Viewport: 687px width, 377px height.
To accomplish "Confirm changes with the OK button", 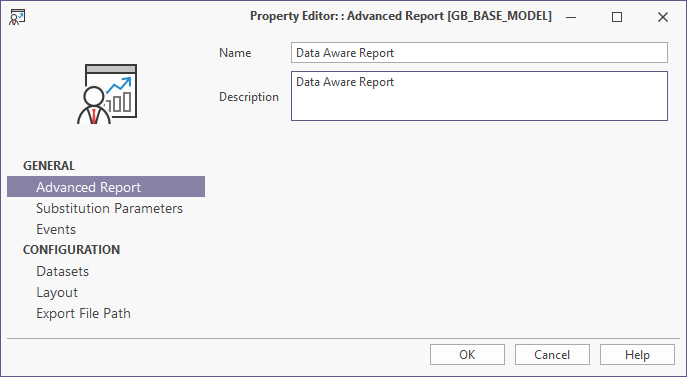I will pyautogui.click(x=467, y=355).
